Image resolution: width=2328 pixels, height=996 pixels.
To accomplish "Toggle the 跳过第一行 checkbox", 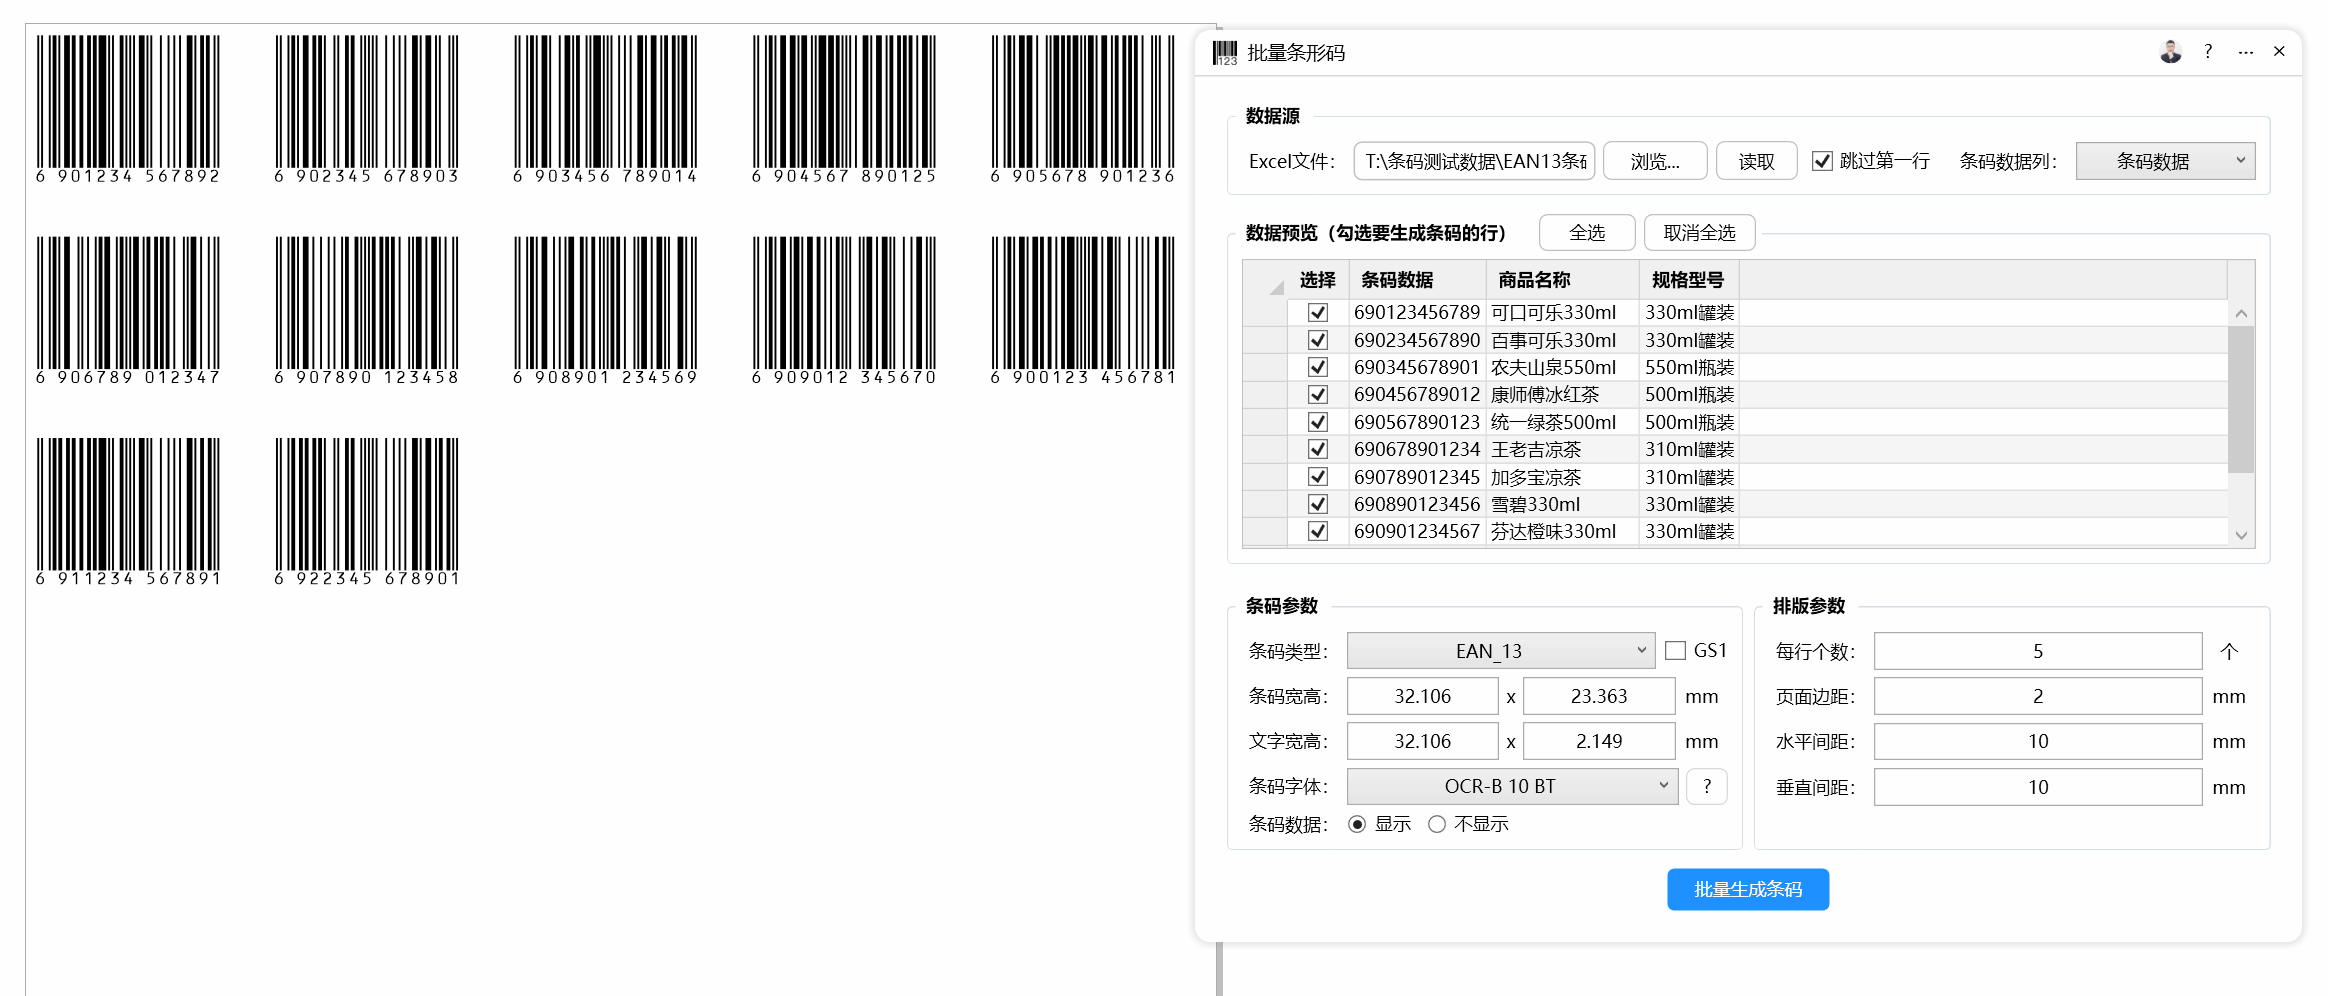I will pyautogui.click(x=1822, y=161).
